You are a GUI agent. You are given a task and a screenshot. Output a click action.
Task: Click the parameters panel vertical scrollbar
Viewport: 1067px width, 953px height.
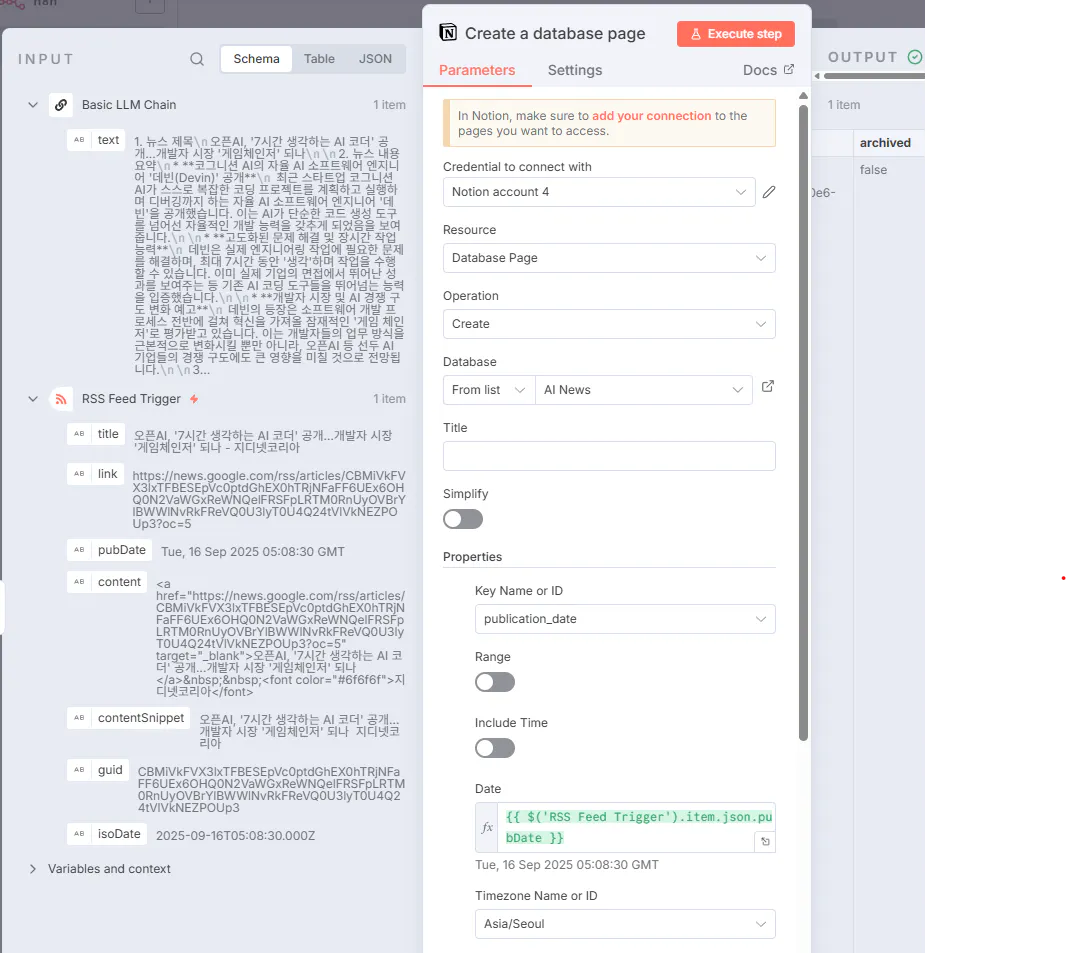click(804, 422)
